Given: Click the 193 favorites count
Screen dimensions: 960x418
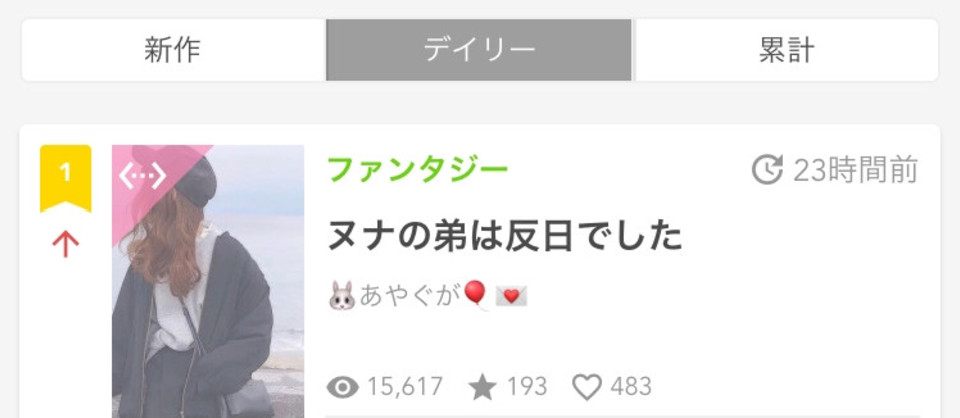Looking at the screenshot, I should click(x=527, y=387).
